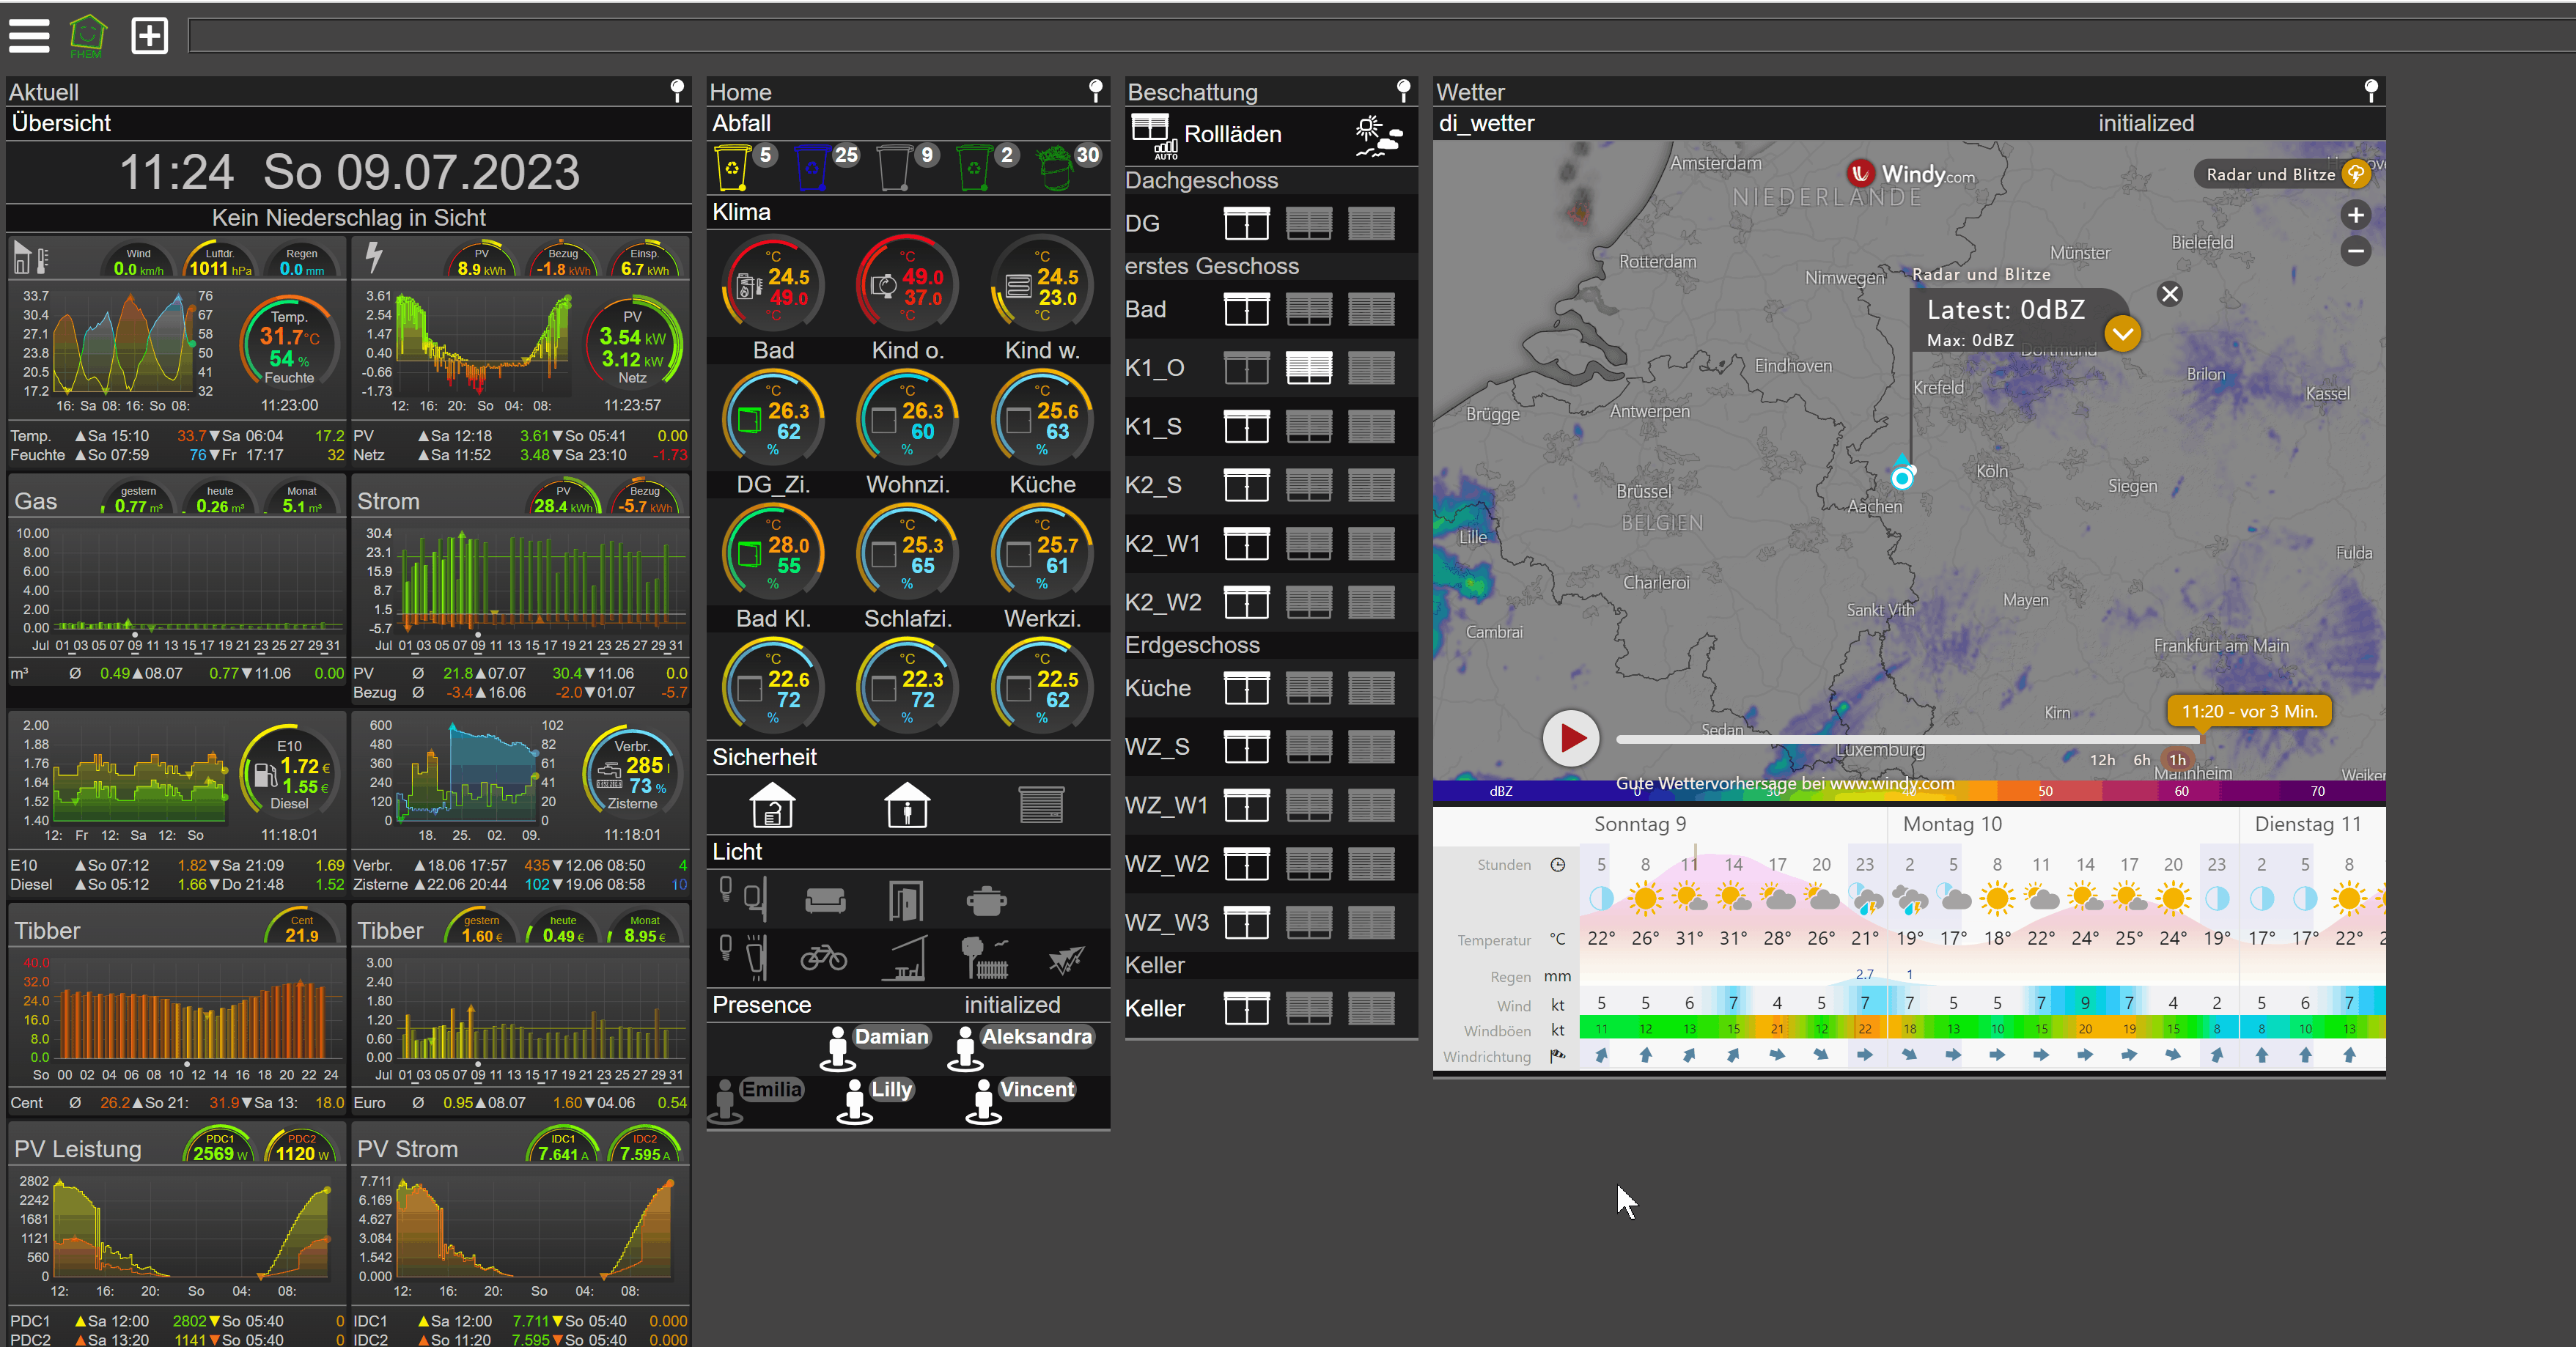Click the dBZ color scale legend
The height and width of the screenshot is (1347, 2576).
[1908, 791]
